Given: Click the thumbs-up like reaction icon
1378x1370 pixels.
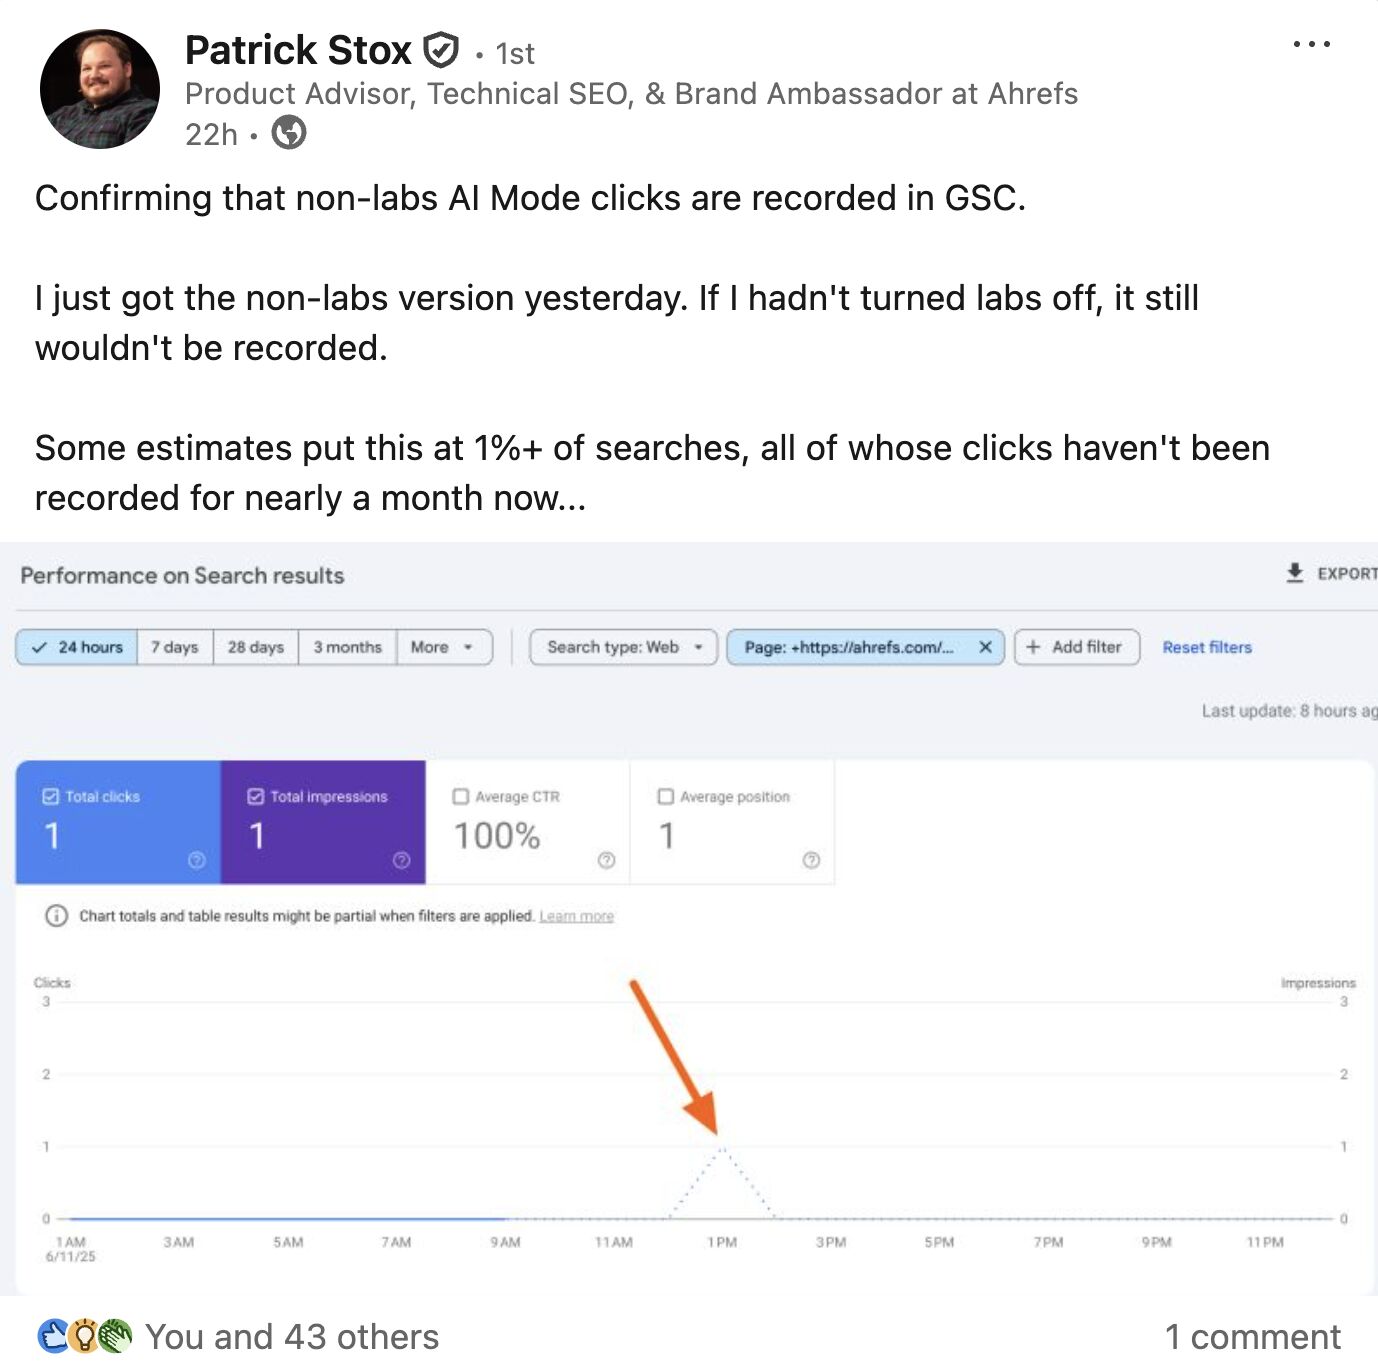Looking at the screenshot, I should click(x=52, y=1335).
